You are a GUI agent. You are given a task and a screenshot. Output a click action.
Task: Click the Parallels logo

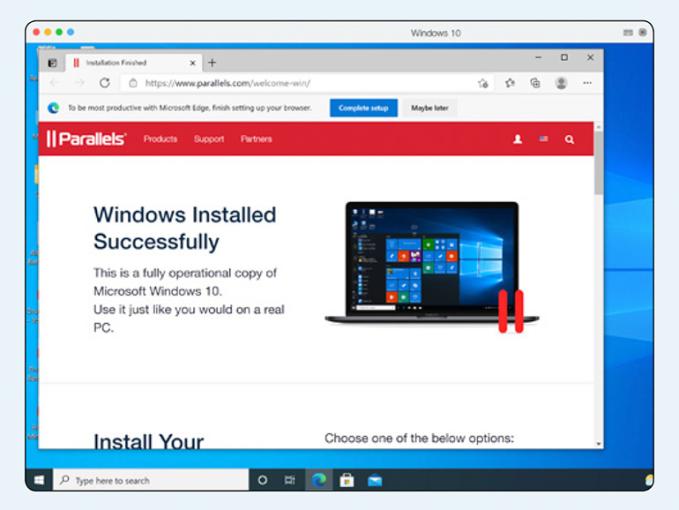coord(87,139)
